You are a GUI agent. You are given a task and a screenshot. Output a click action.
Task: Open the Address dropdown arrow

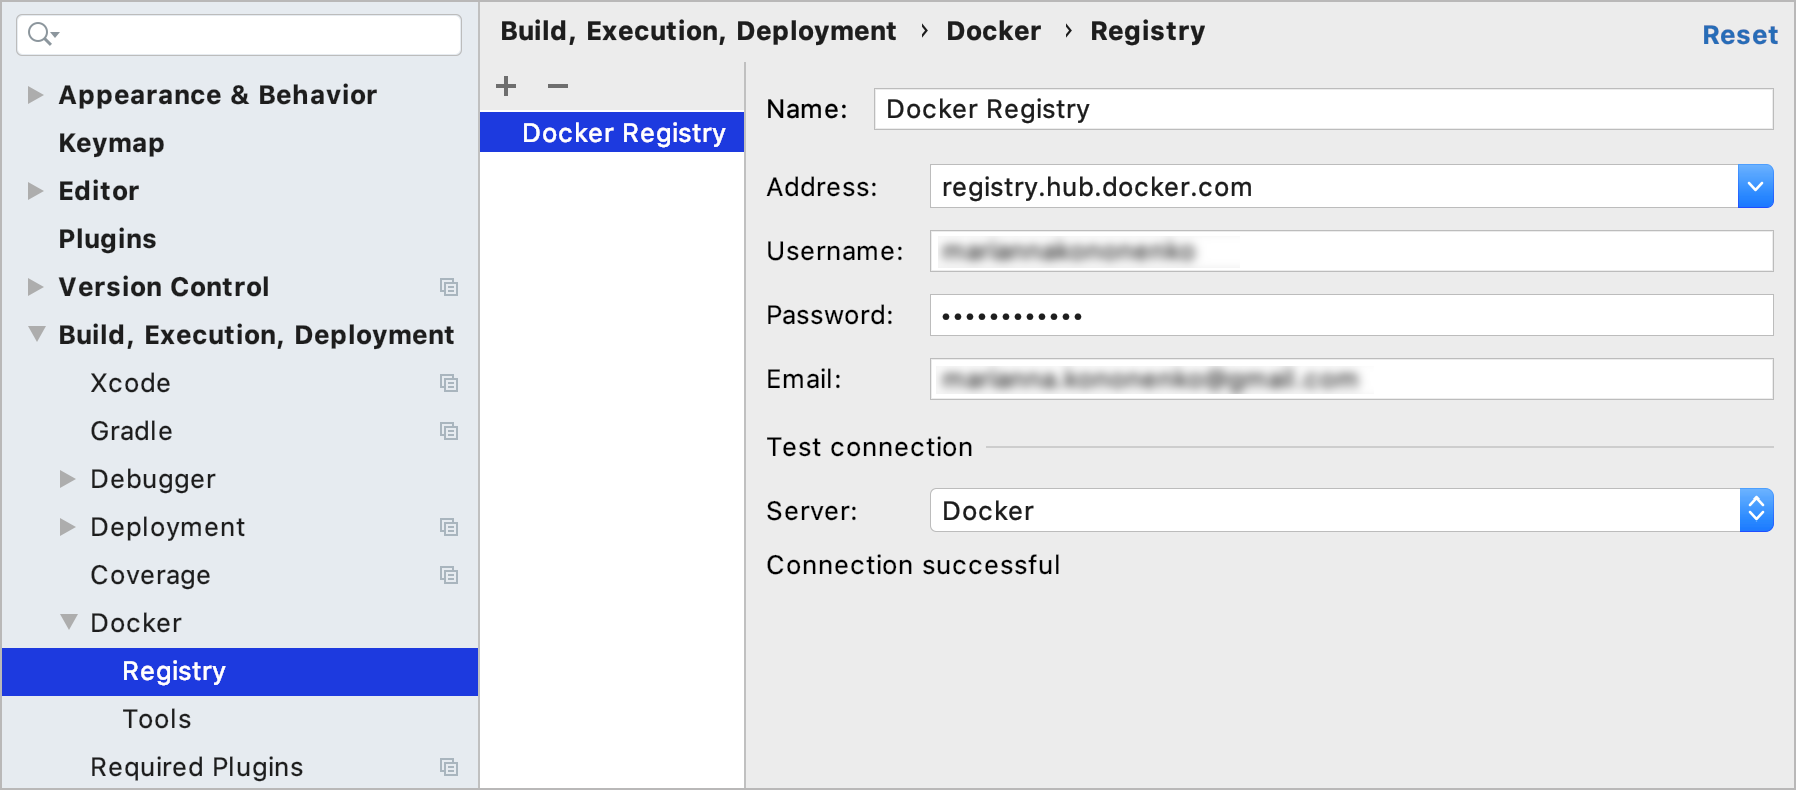(1755, 187)
